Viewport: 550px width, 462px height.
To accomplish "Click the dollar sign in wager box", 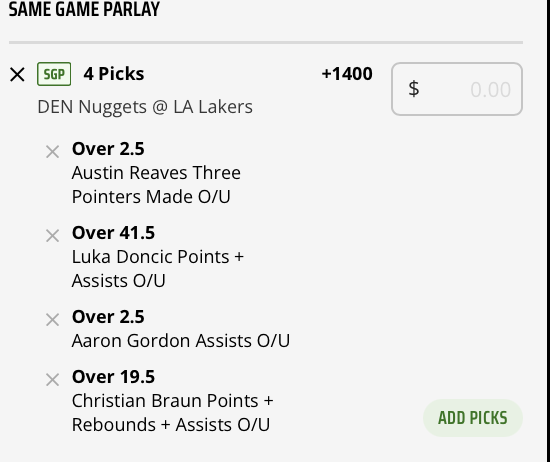I will [x=414, y=89].
